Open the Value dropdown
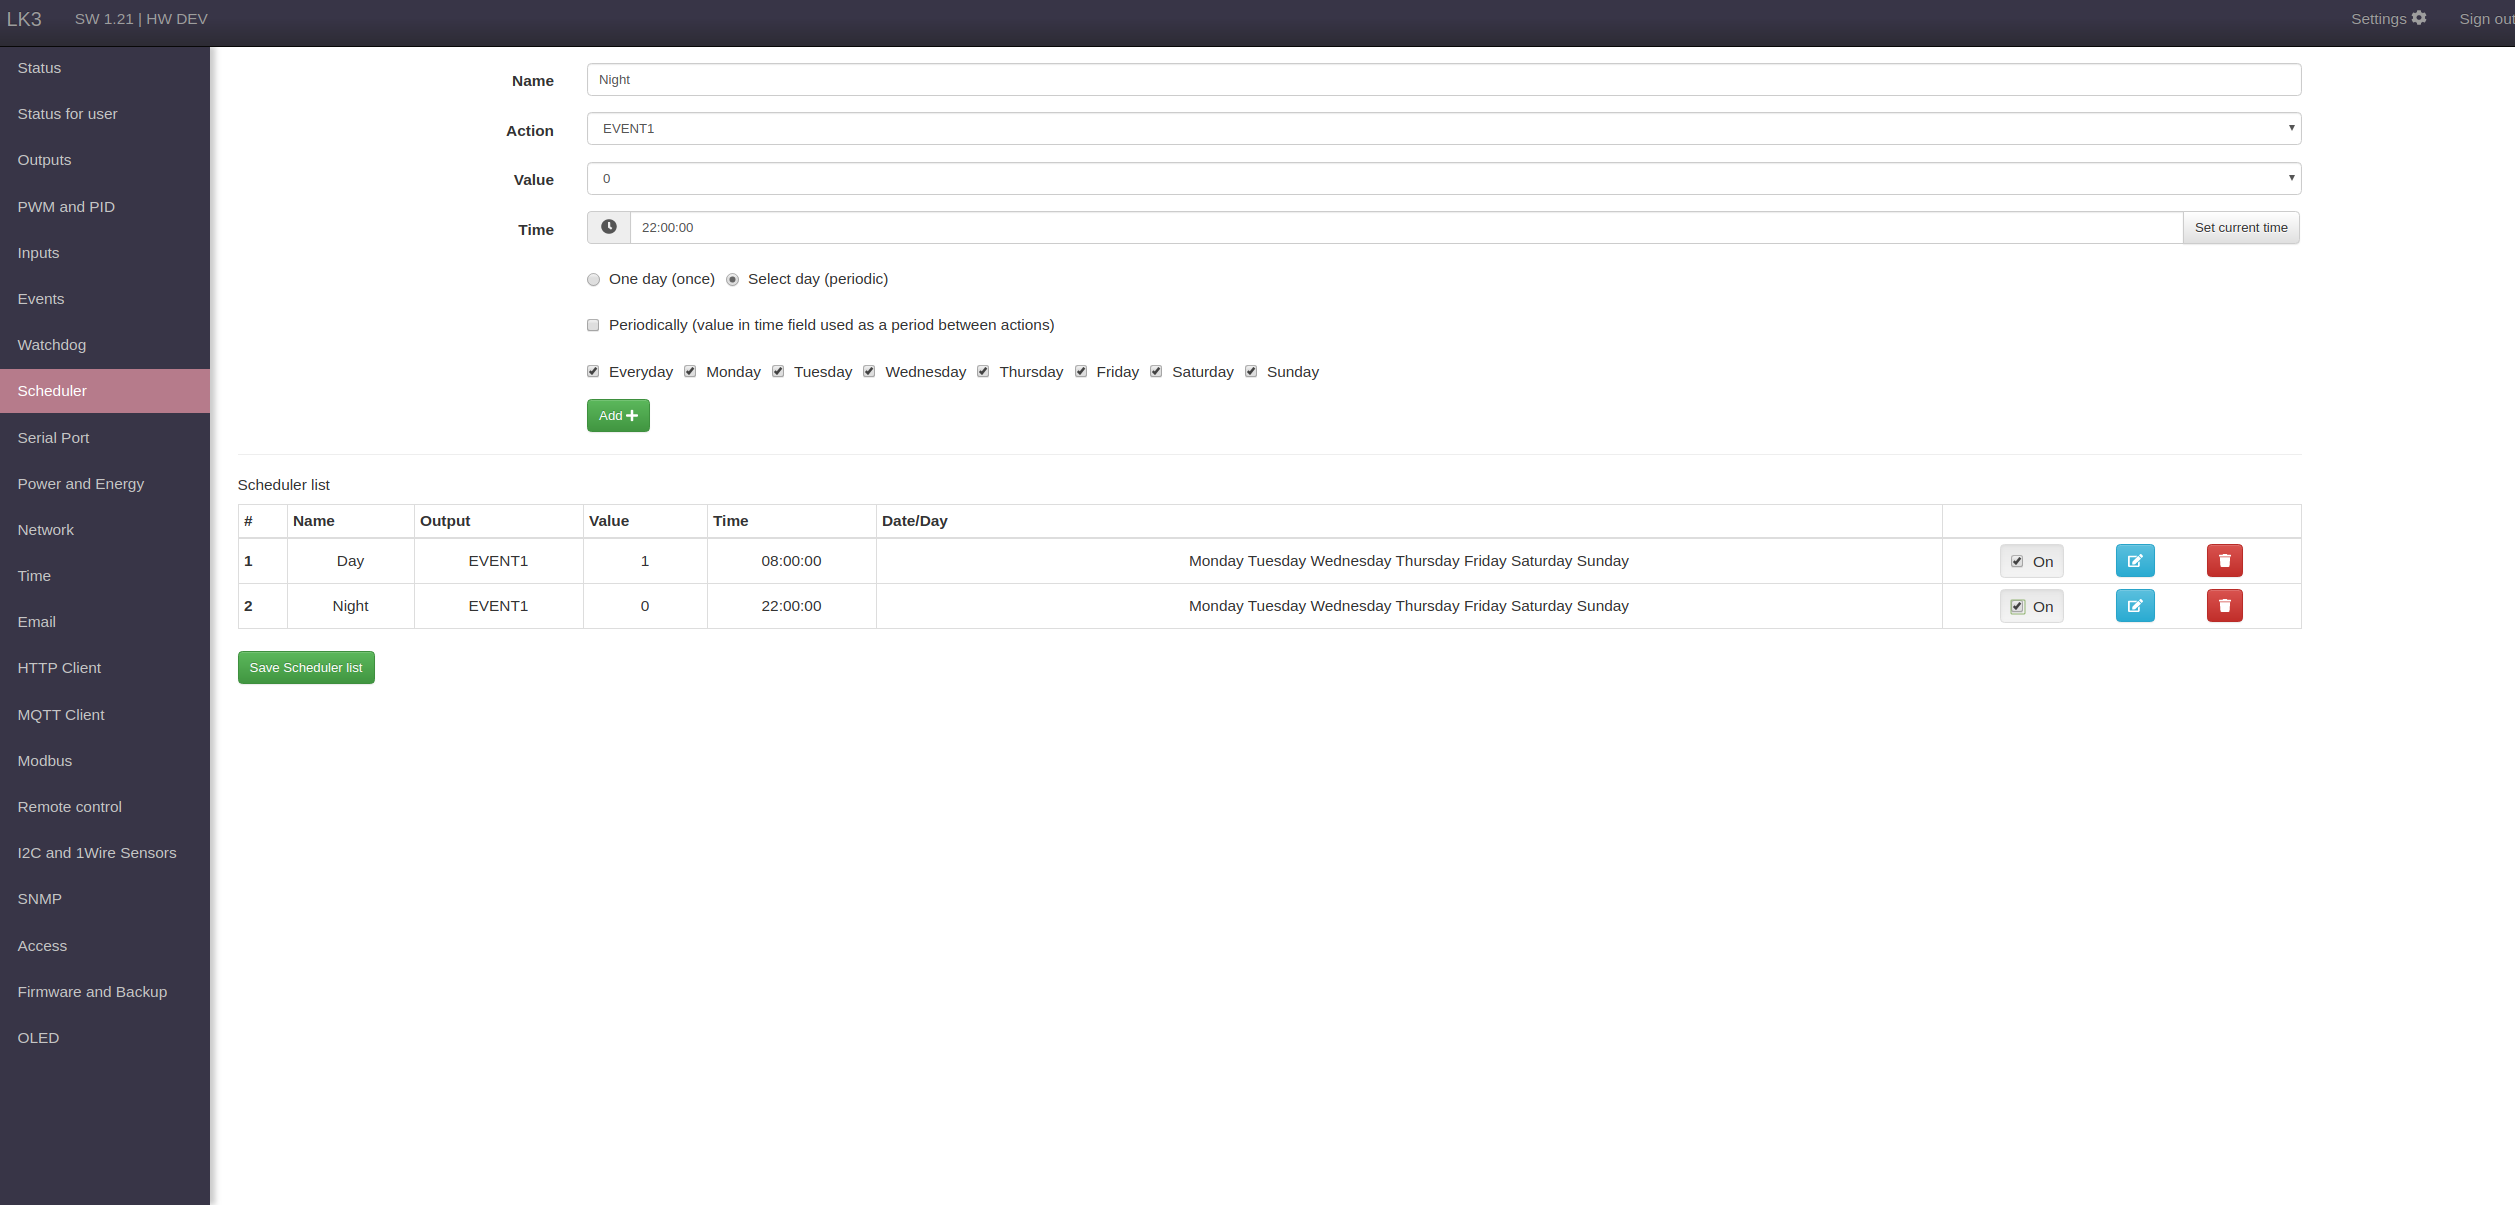Viewport: 2515px width, 1205px height. pos(1443,179)
